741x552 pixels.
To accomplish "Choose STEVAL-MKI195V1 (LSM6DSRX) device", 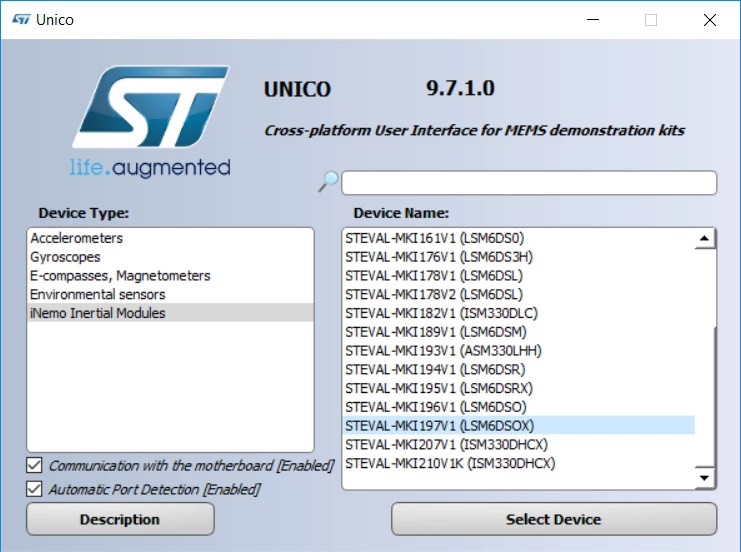I will click(519, 388).
